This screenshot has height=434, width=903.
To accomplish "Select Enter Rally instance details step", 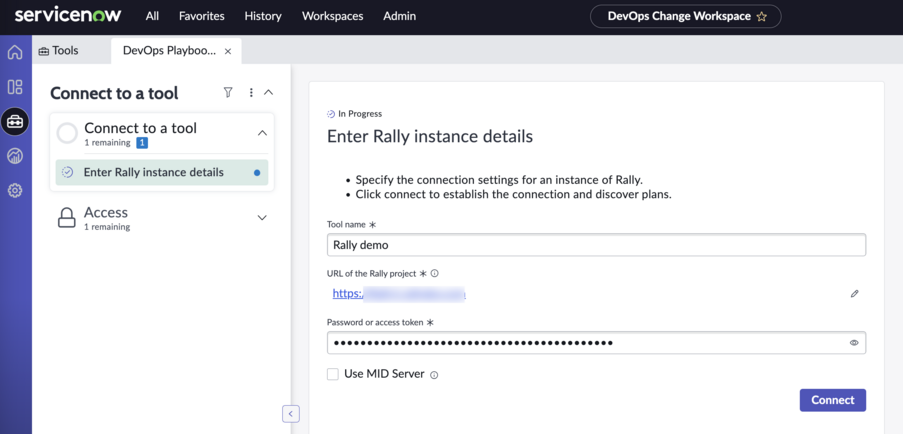I will tap(162, 172).
